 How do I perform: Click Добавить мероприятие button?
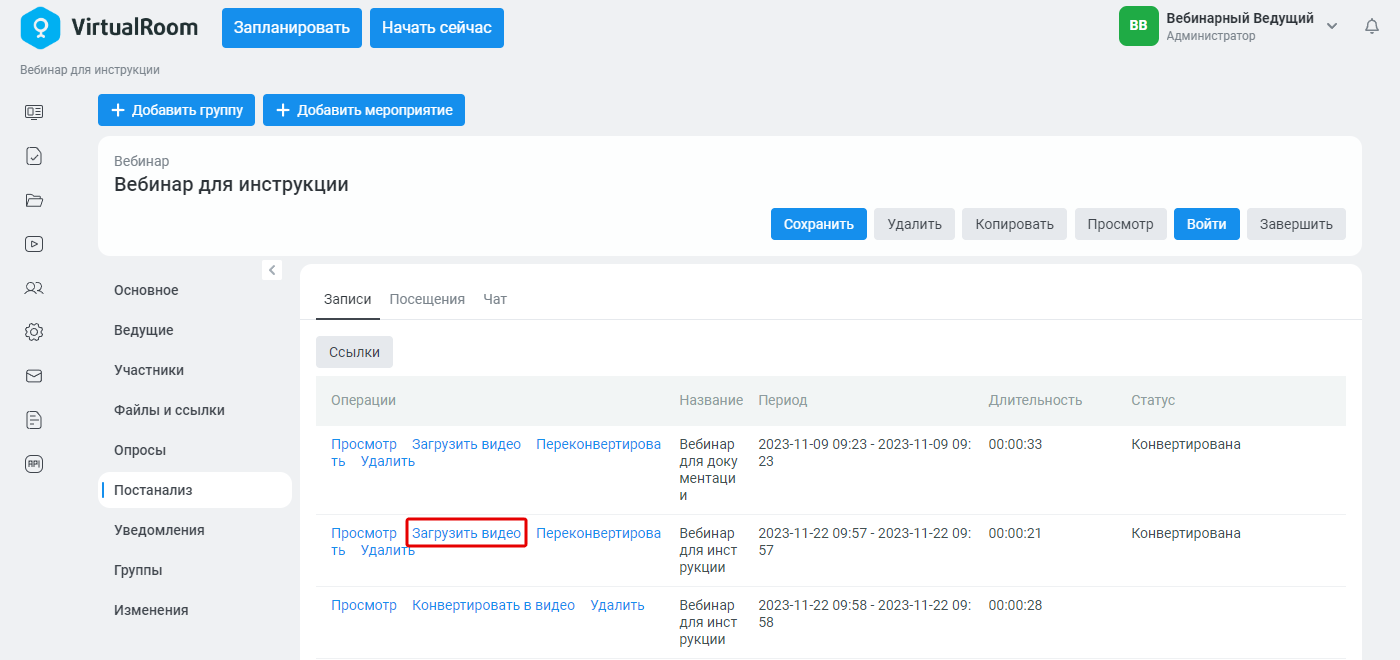364,110
